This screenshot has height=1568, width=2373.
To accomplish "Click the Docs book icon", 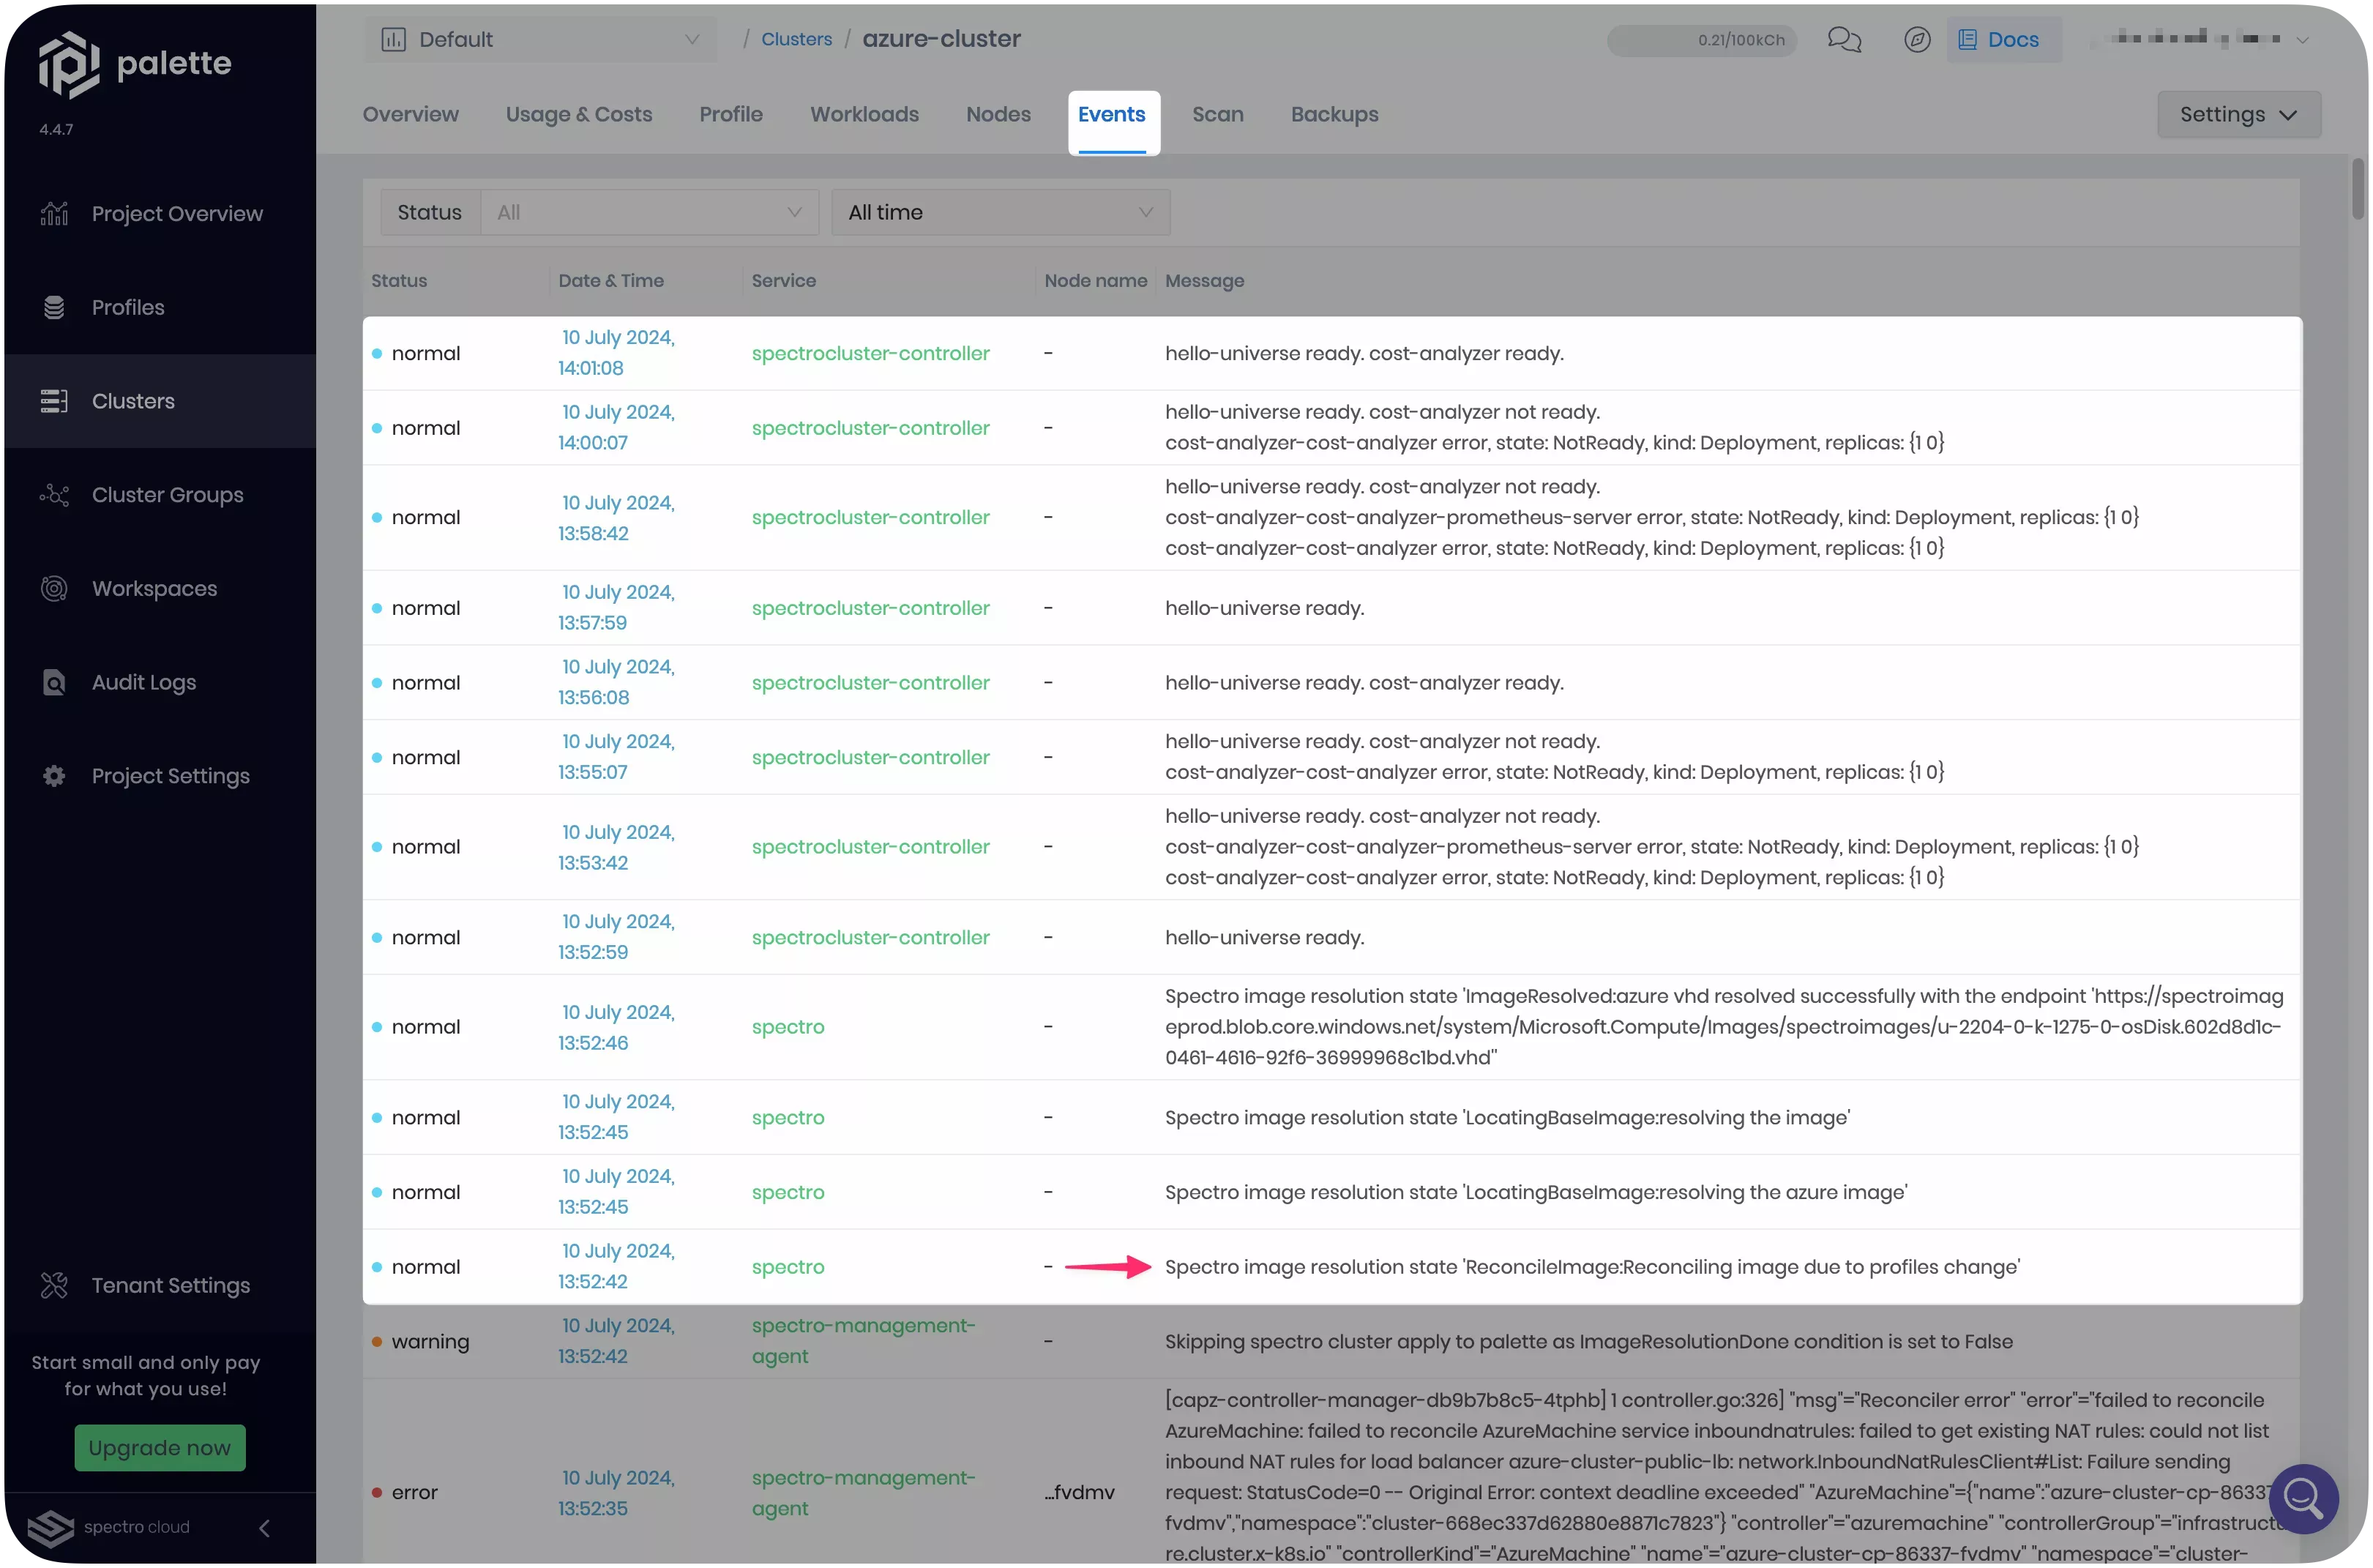I will pos(1967,40).
